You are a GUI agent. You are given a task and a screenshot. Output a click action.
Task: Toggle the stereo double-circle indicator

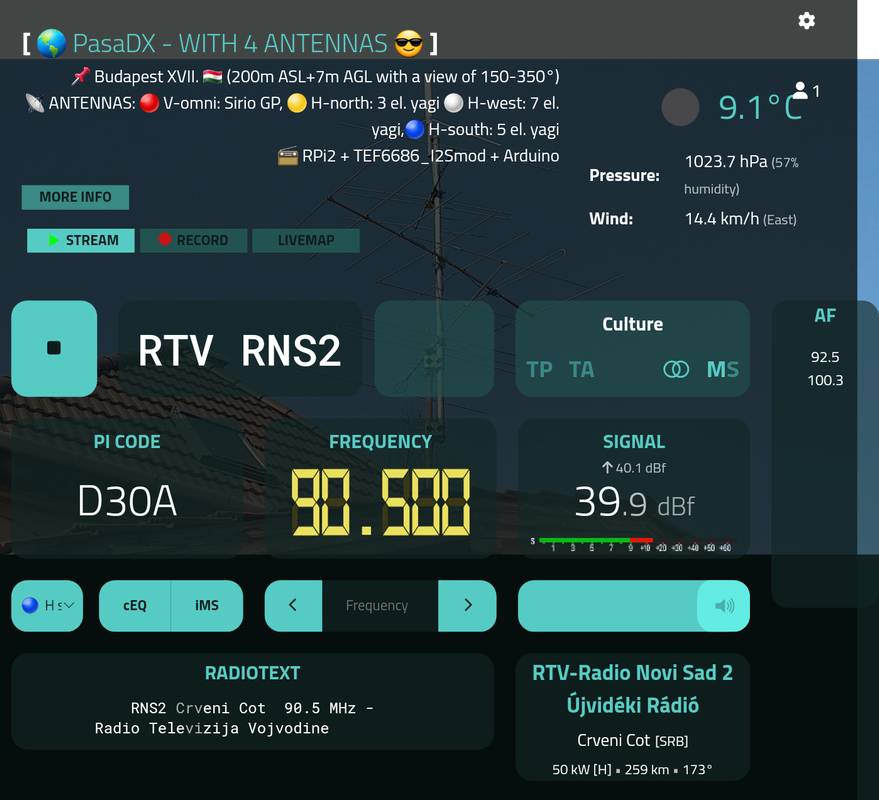point(676,369)
